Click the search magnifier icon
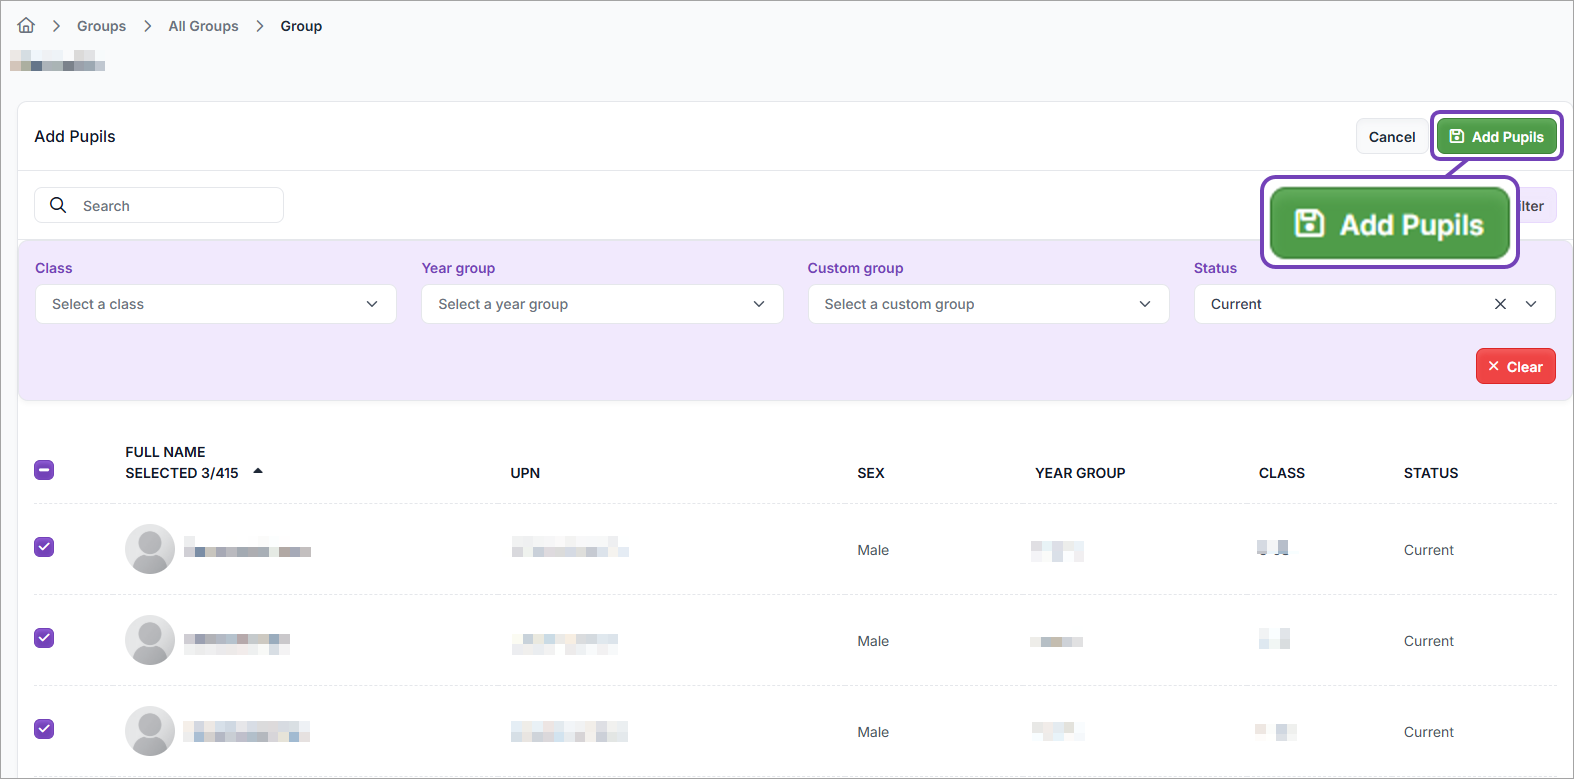Screen dimensions: 1574x779 pos(58,205)
